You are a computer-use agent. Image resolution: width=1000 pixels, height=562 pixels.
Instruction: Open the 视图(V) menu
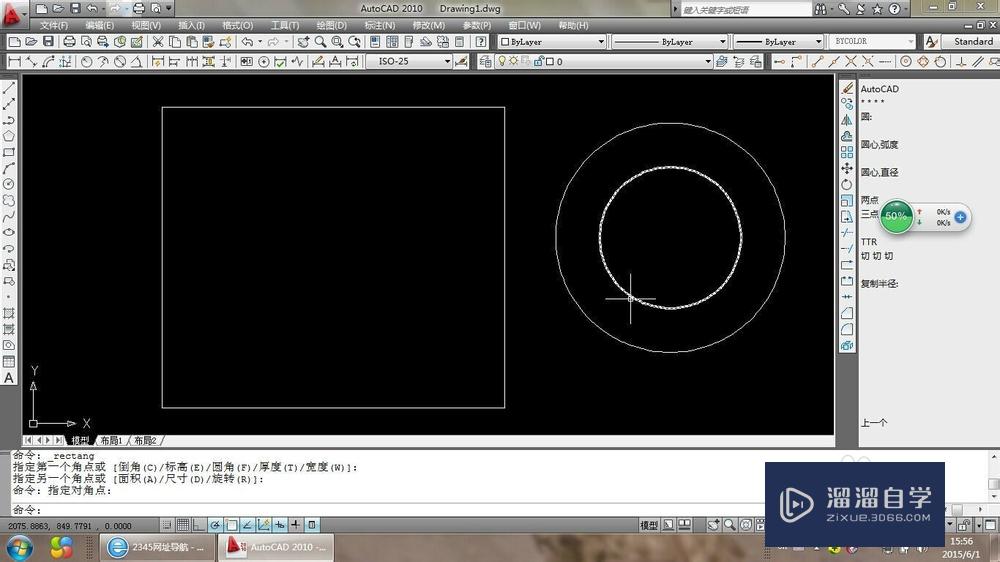(146, 26)
